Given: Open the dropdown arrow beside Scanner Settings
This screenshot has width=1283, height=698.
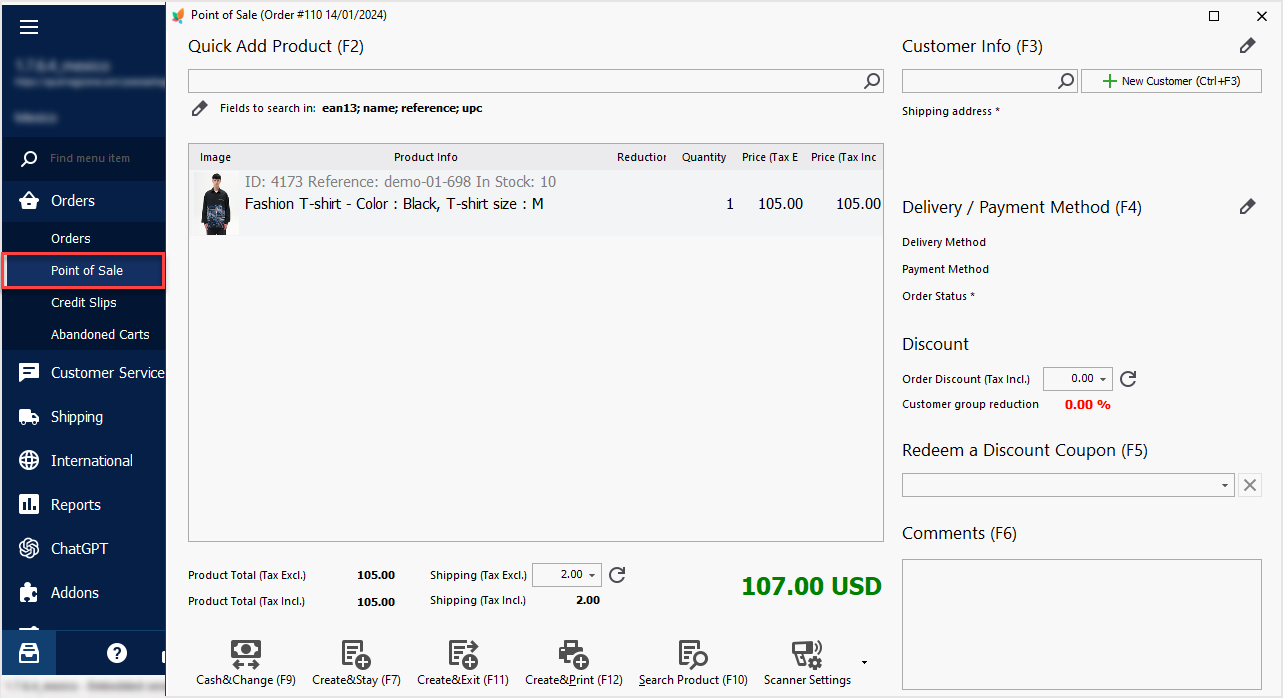Looking at the screenshot, I should click(864, 662).
